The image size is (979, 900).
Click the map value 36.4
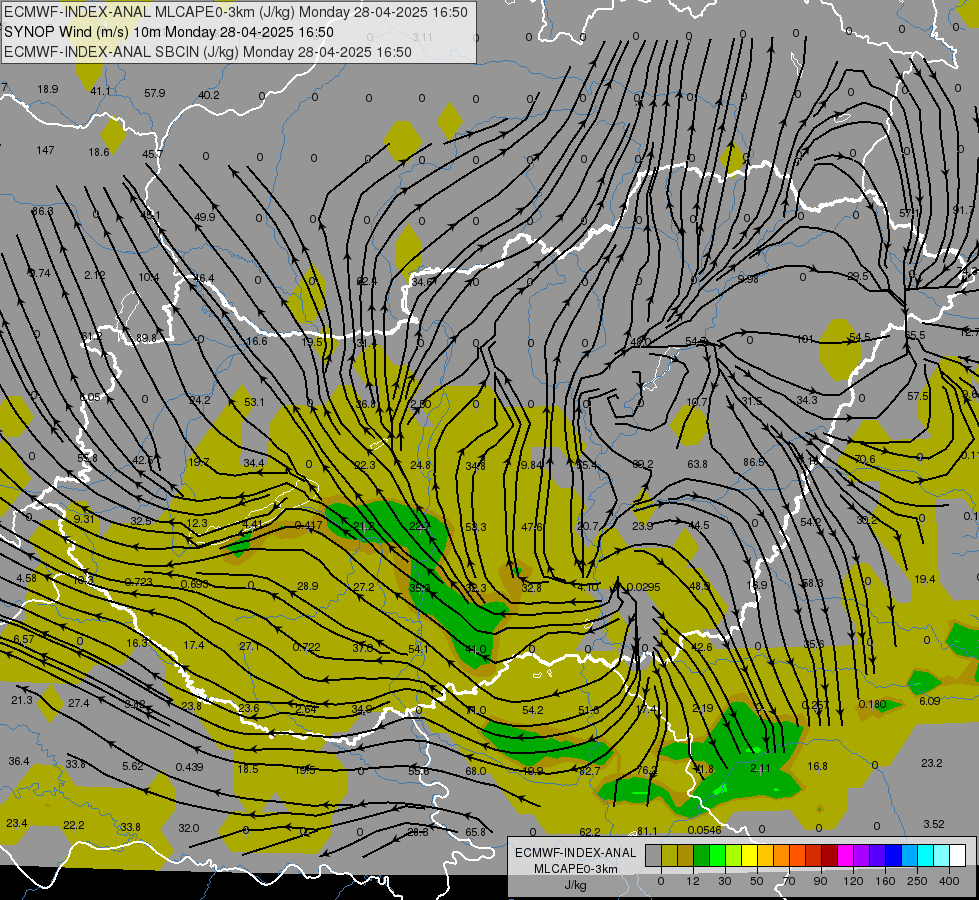coord(19,761)
